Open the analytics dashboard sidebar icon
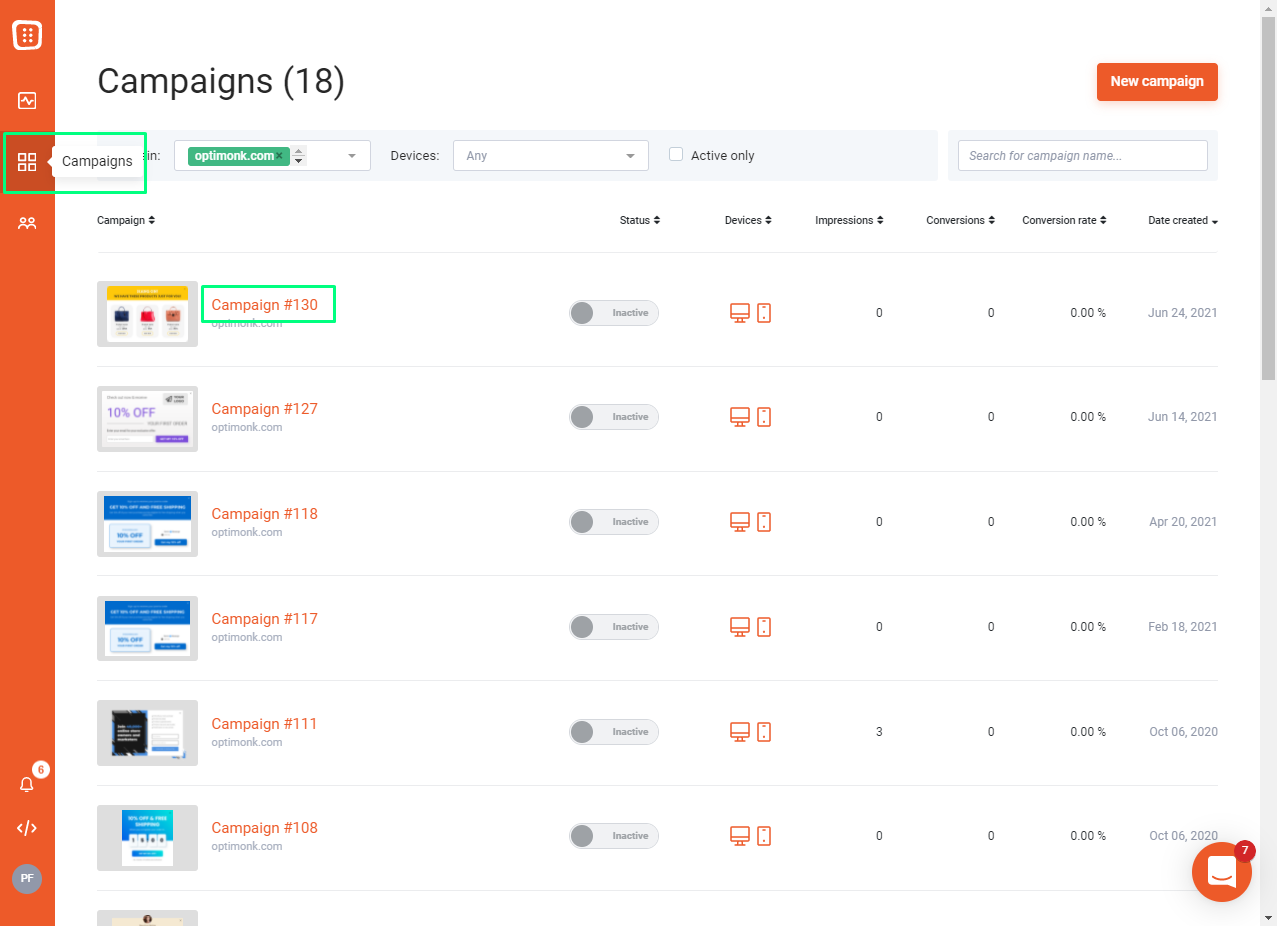The image size is (1277, 926). pyautogui.click(x=27, y=100)
